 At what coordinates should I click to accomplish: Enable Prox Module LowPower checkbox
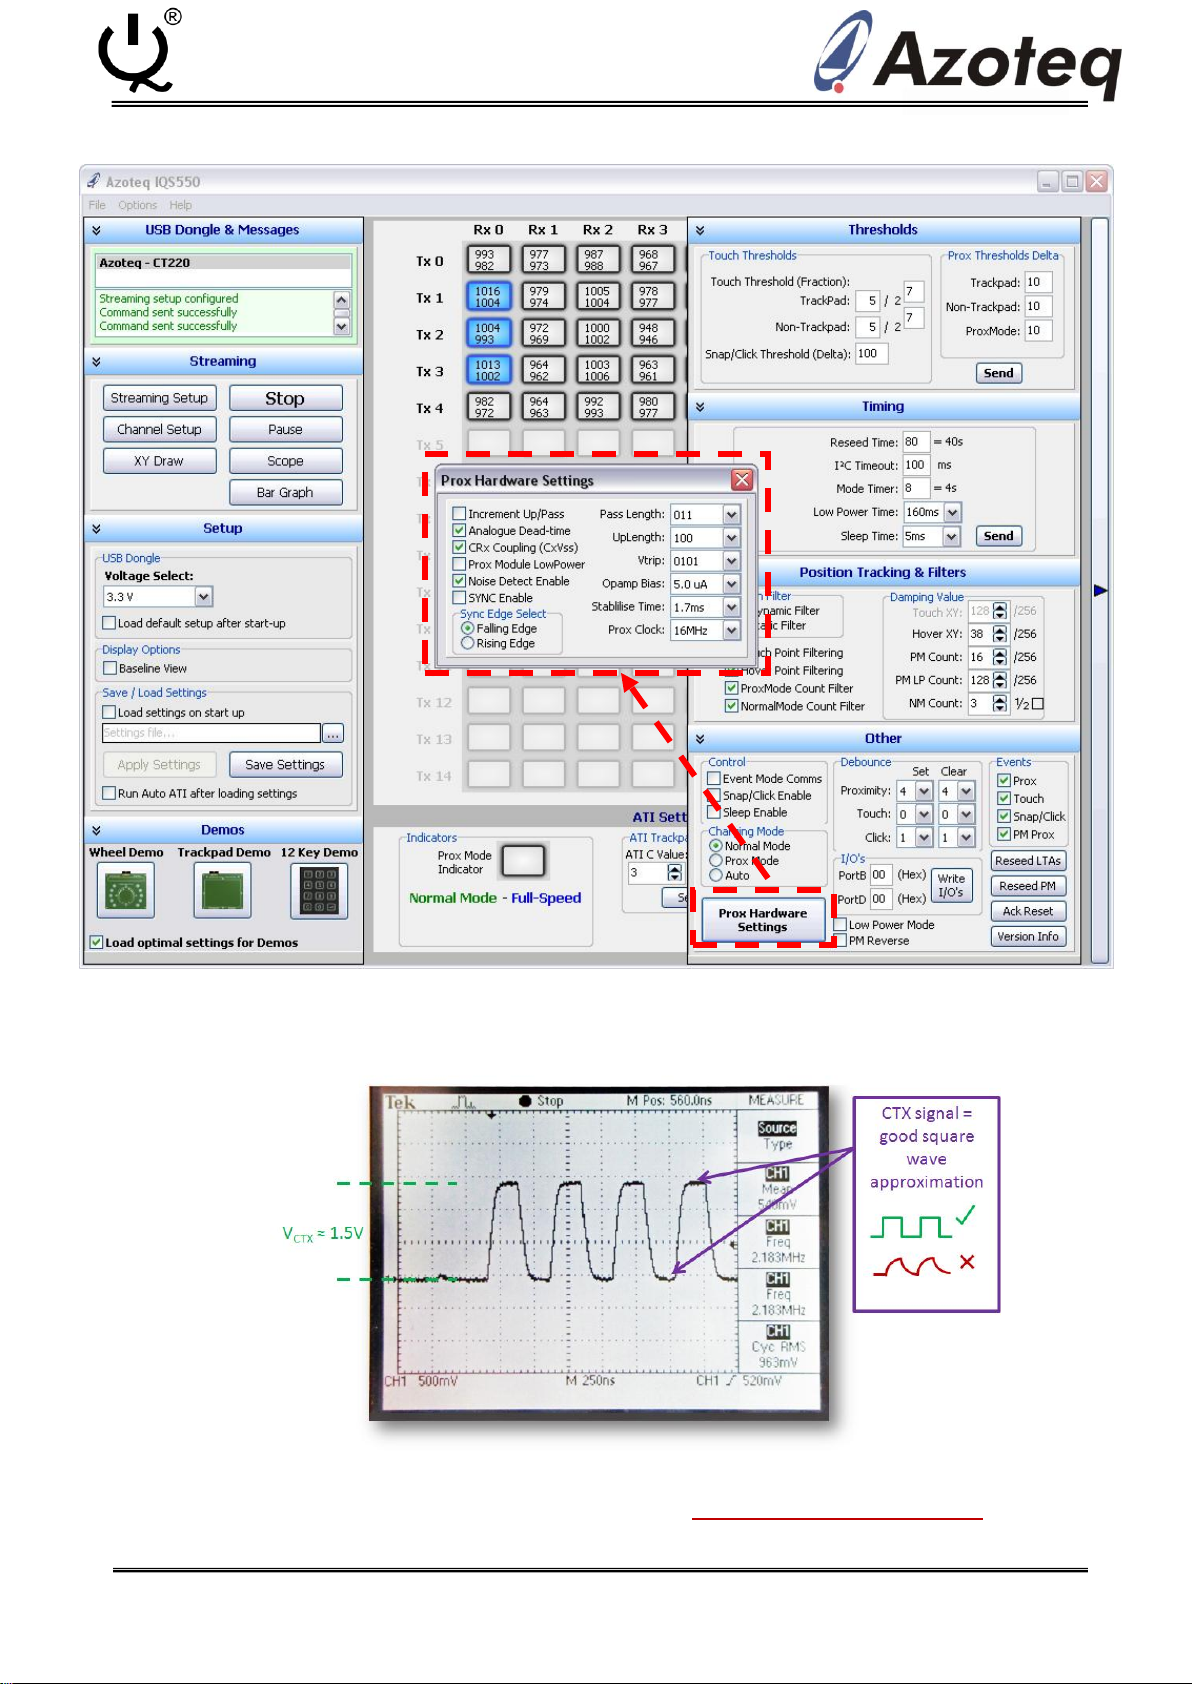[x=459, y=565]
